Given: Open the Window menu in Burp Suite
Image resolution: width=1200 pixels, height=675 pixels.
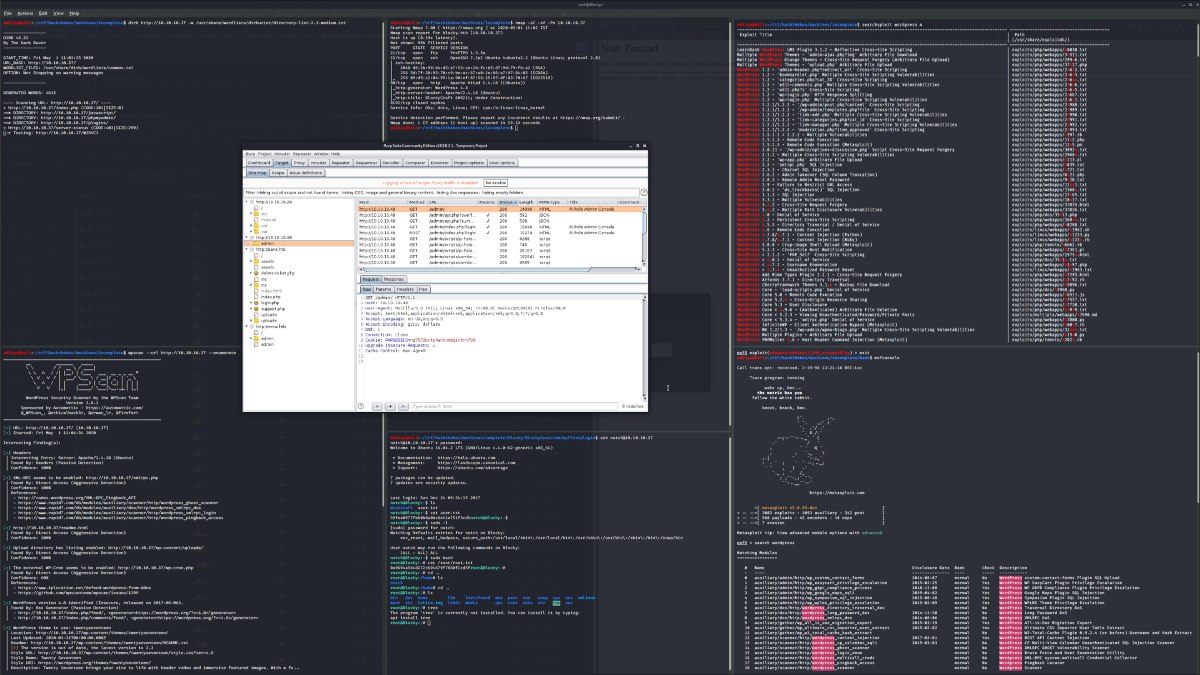Looking at the screenshot, I should [321, 154].
